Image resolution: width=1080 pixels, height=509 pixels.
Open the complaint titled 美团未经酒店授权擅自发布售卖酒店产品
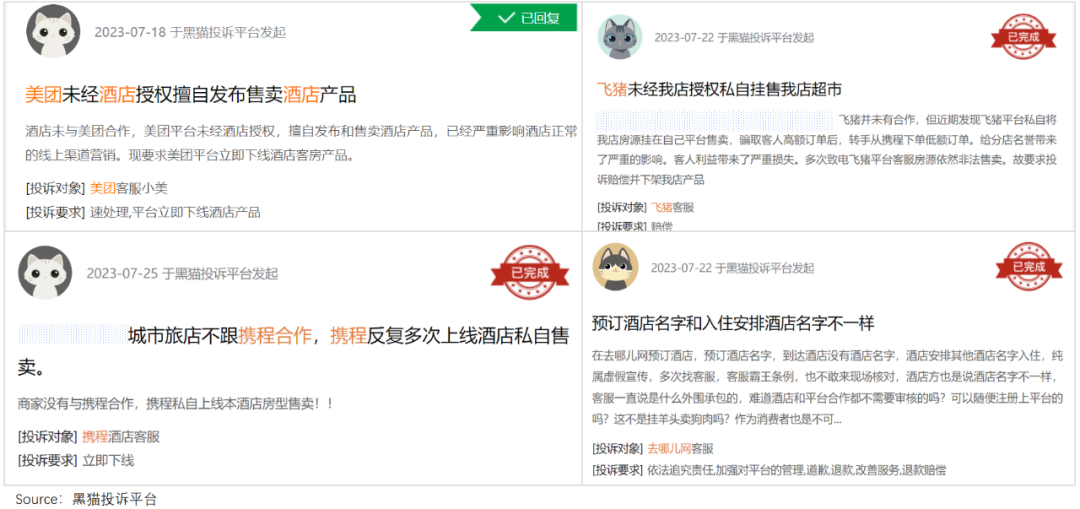pos(190,94)
